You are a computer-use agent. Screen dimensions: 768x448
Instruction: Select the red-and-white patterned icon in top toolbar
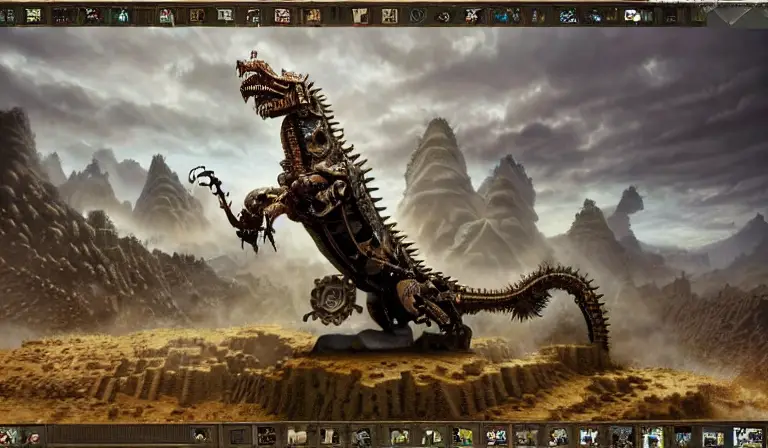tap(282, 16)
